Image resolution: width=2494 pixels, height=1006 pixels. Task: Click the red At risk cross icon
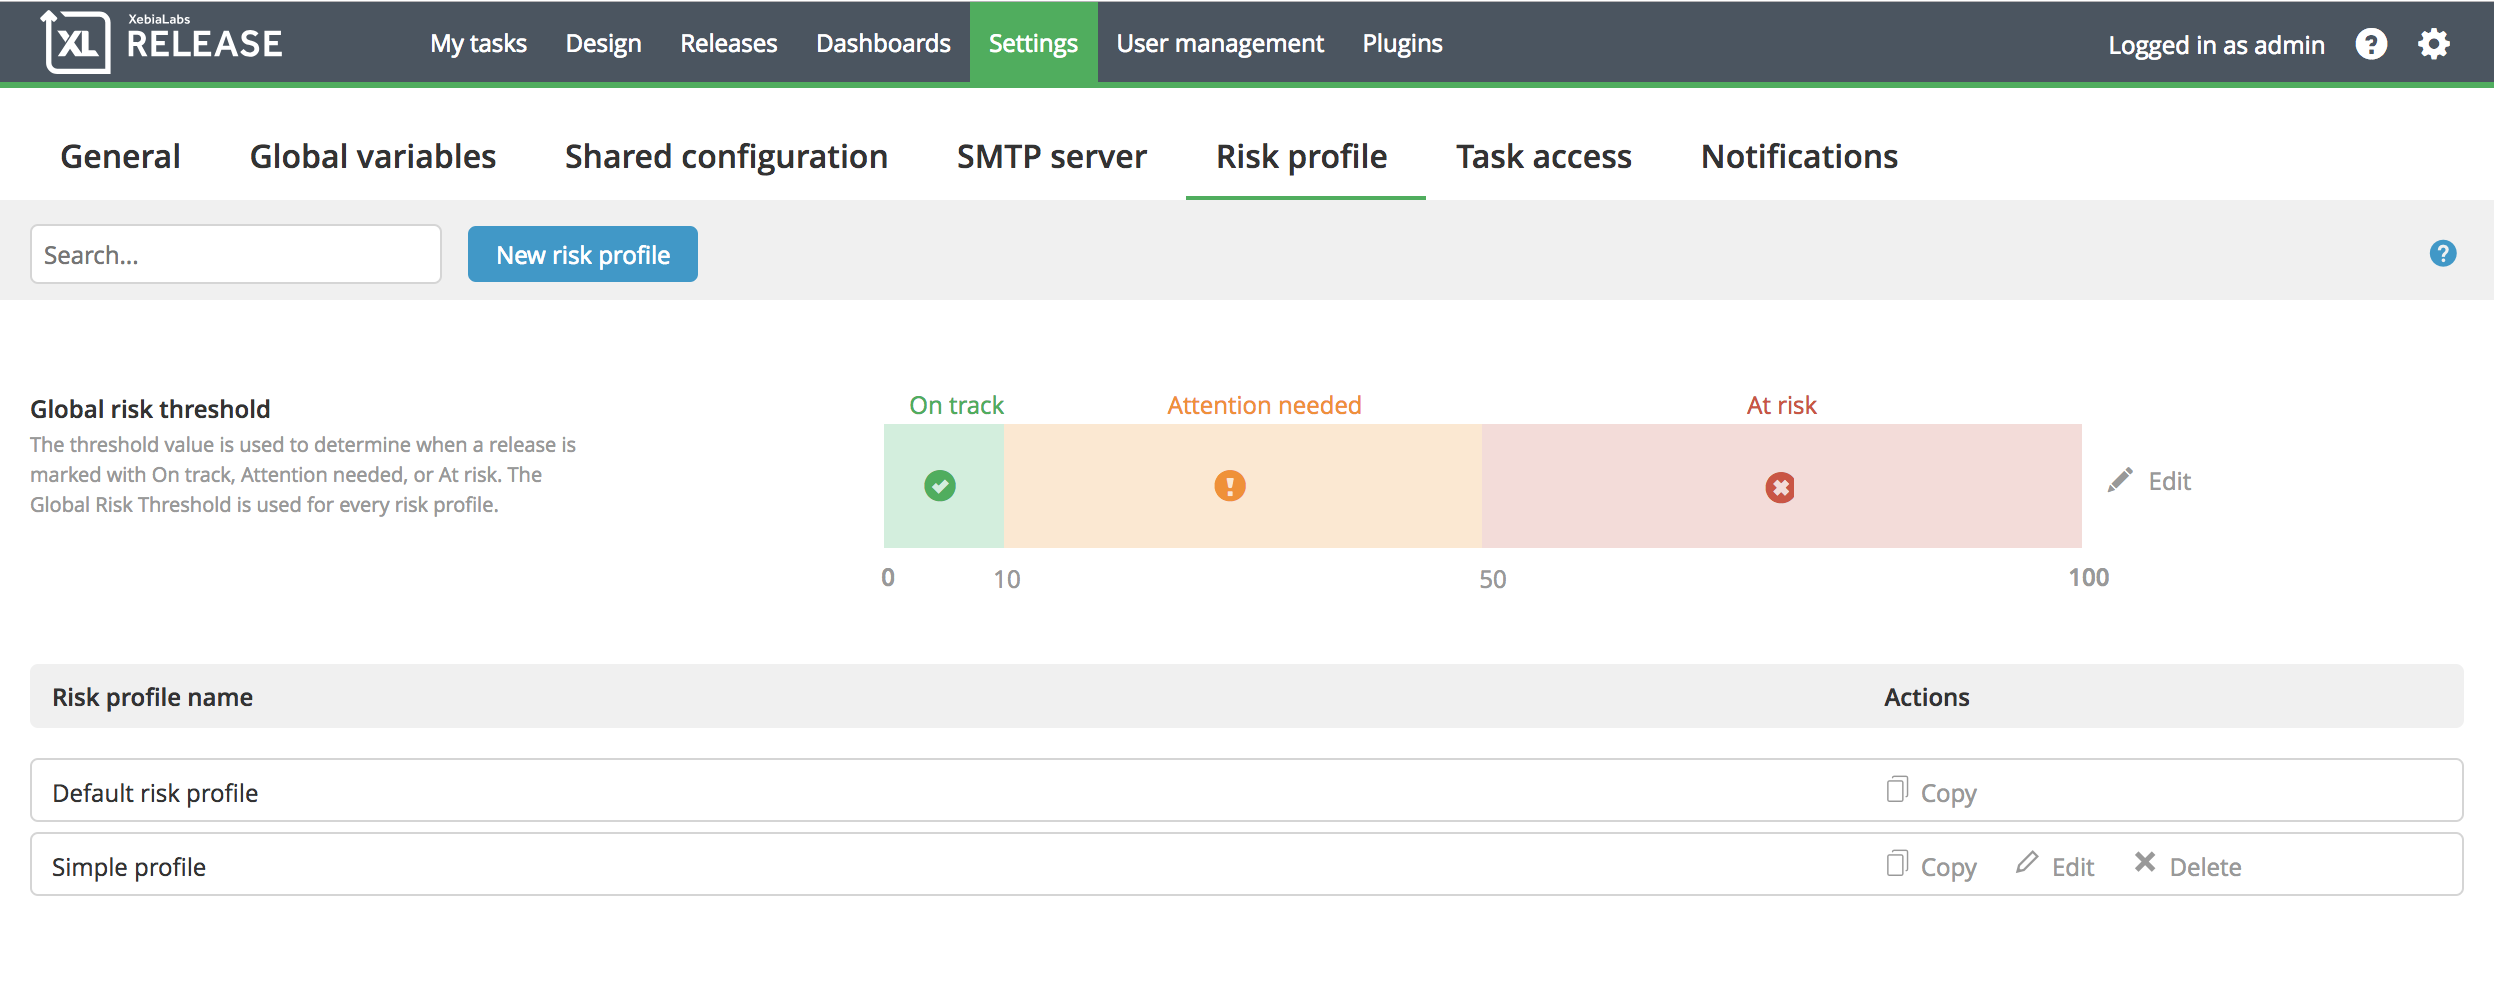1778,487
